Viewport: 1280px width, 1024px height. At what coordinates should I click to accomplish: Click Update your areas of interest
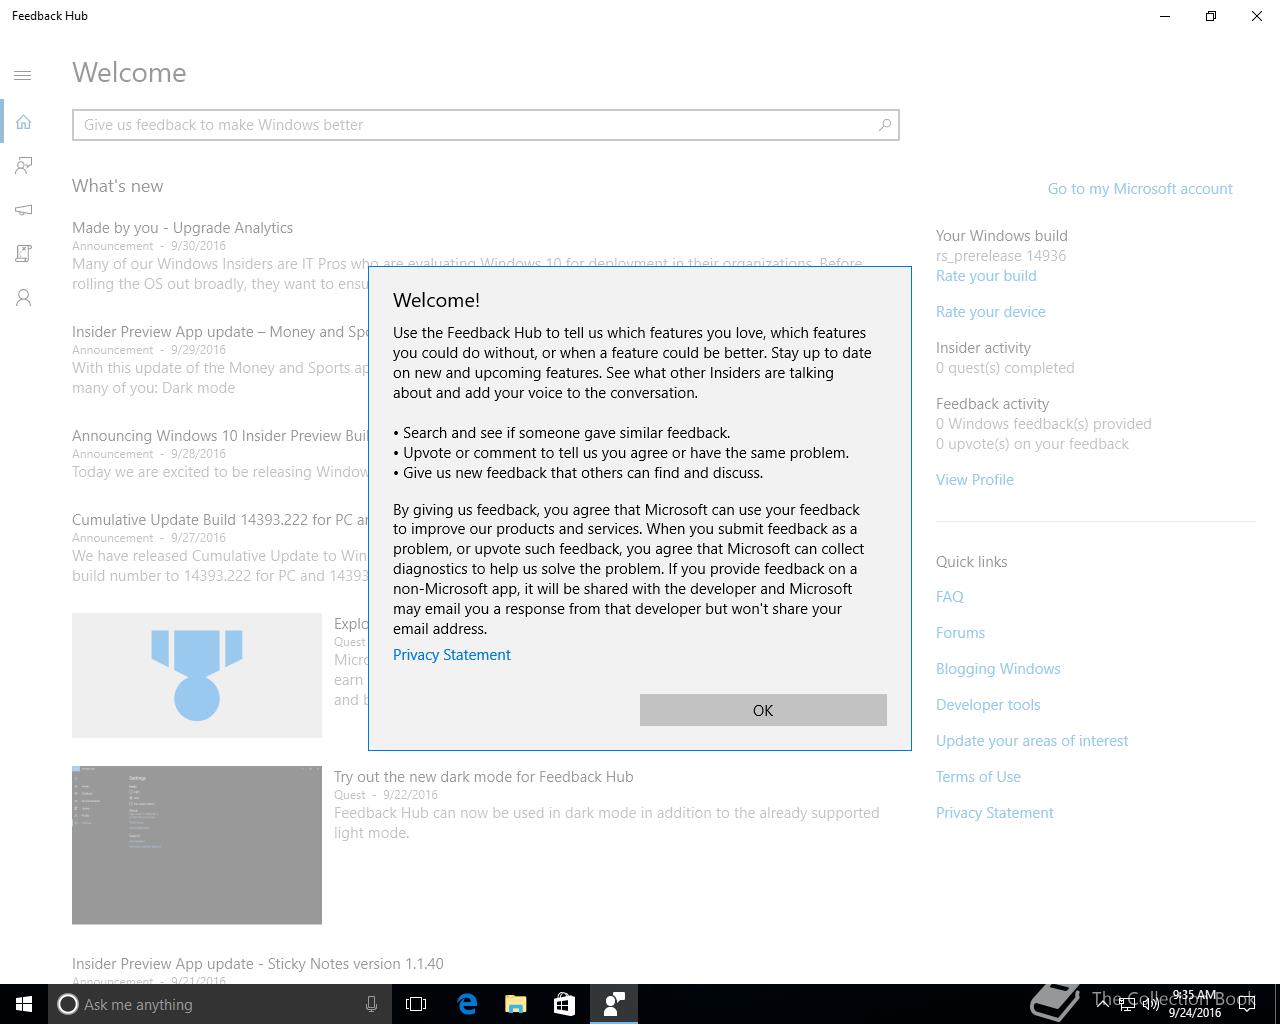[x=1032, y=741]
